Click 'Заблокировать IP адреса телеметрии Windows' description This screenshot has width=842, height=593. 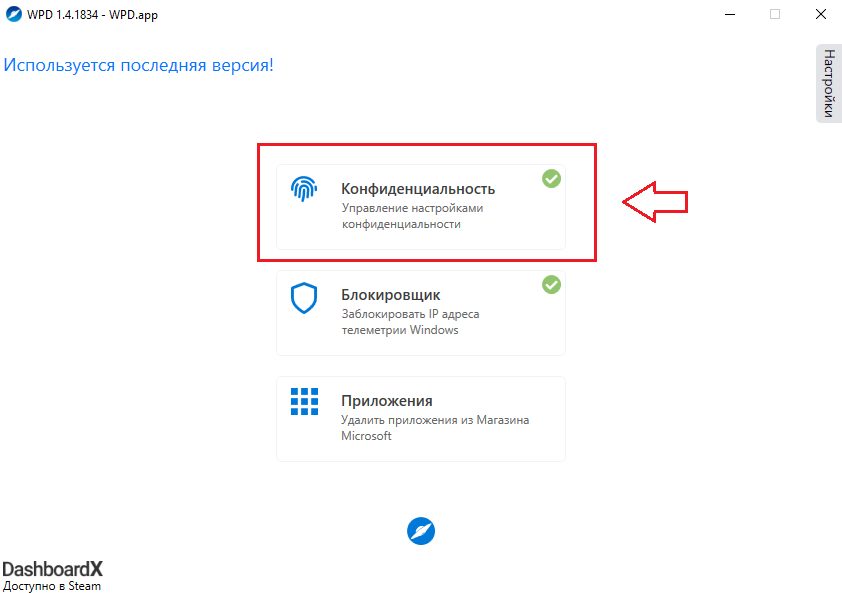pos(410,322)
